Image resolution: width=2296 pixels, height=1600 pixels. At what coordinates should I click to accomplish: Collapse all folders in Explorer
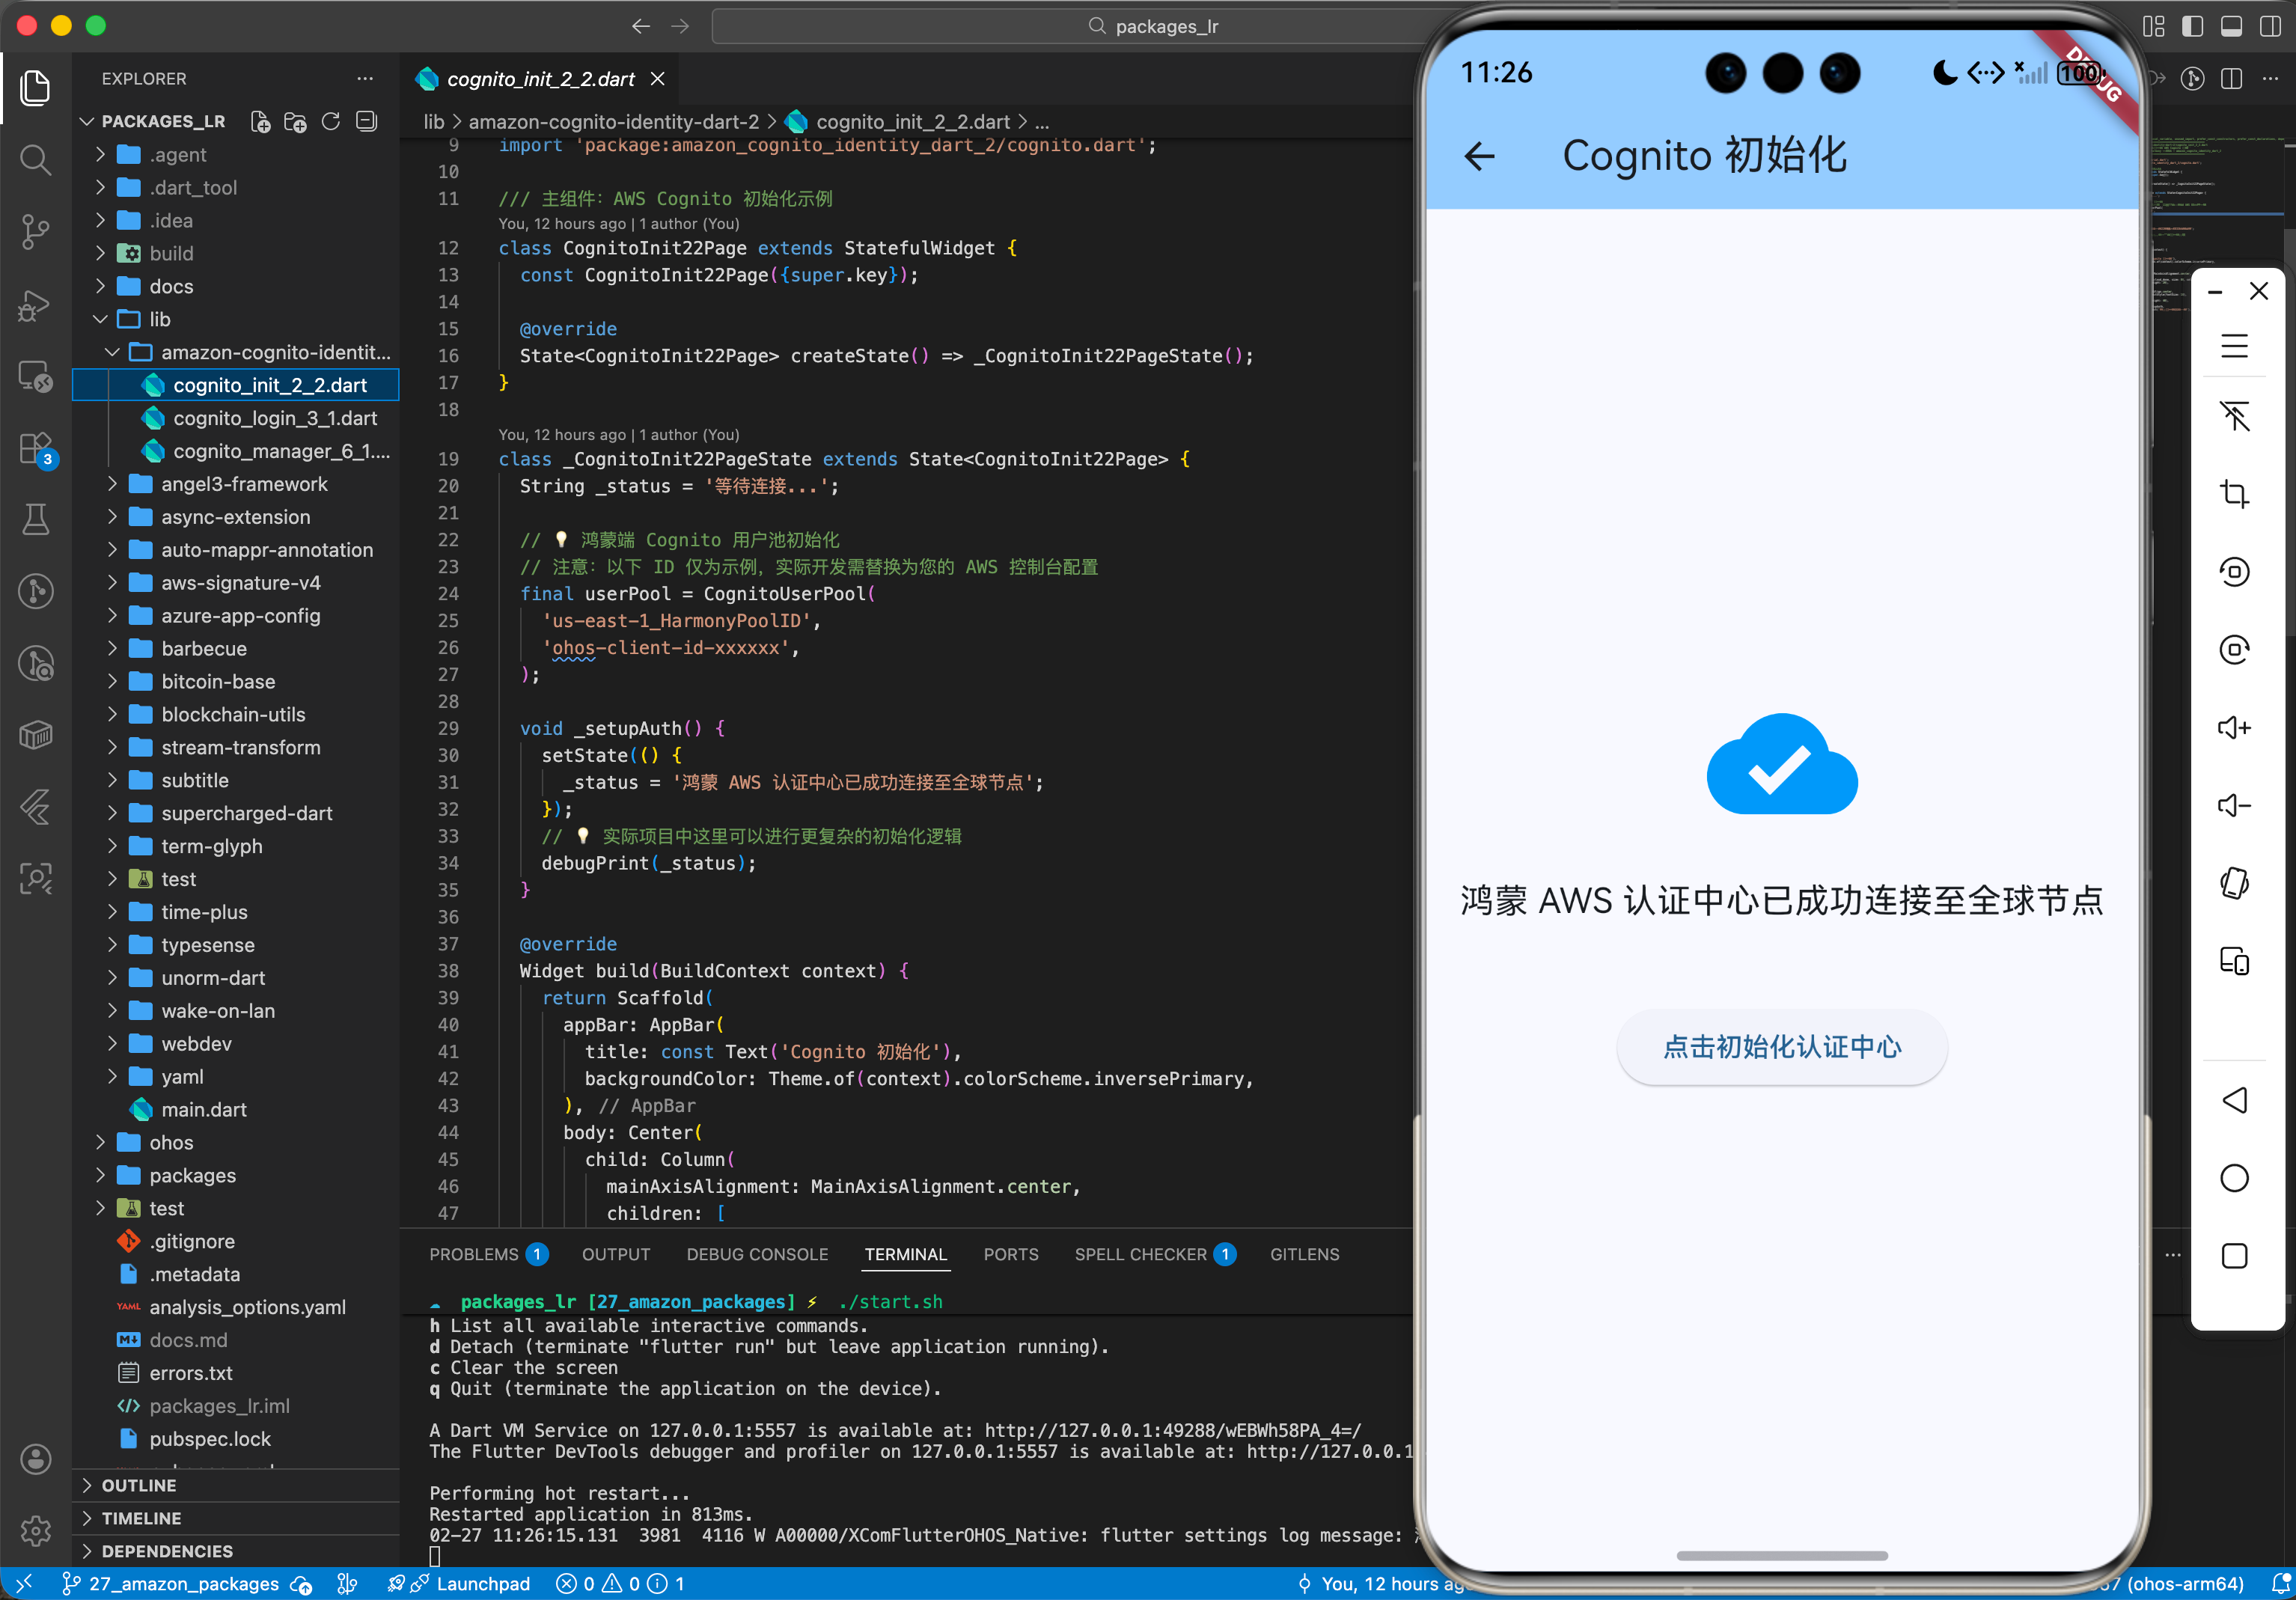(367, 122)
